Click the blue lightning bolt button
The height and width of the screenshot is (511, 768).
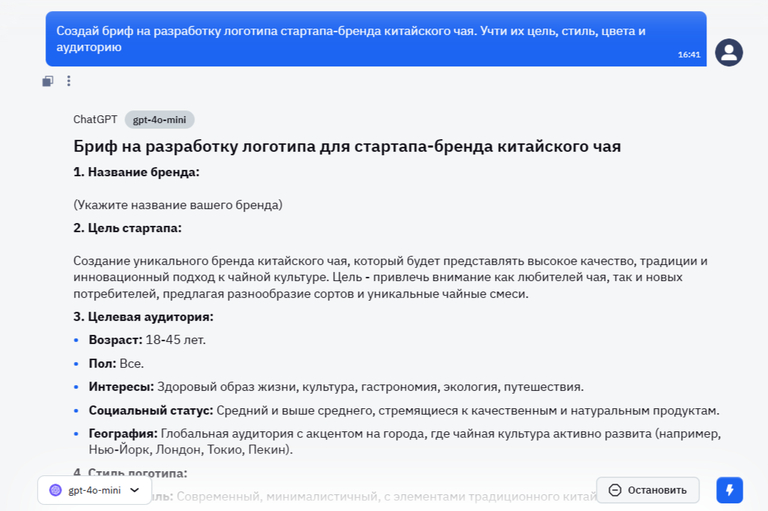(x=729, y=490)
